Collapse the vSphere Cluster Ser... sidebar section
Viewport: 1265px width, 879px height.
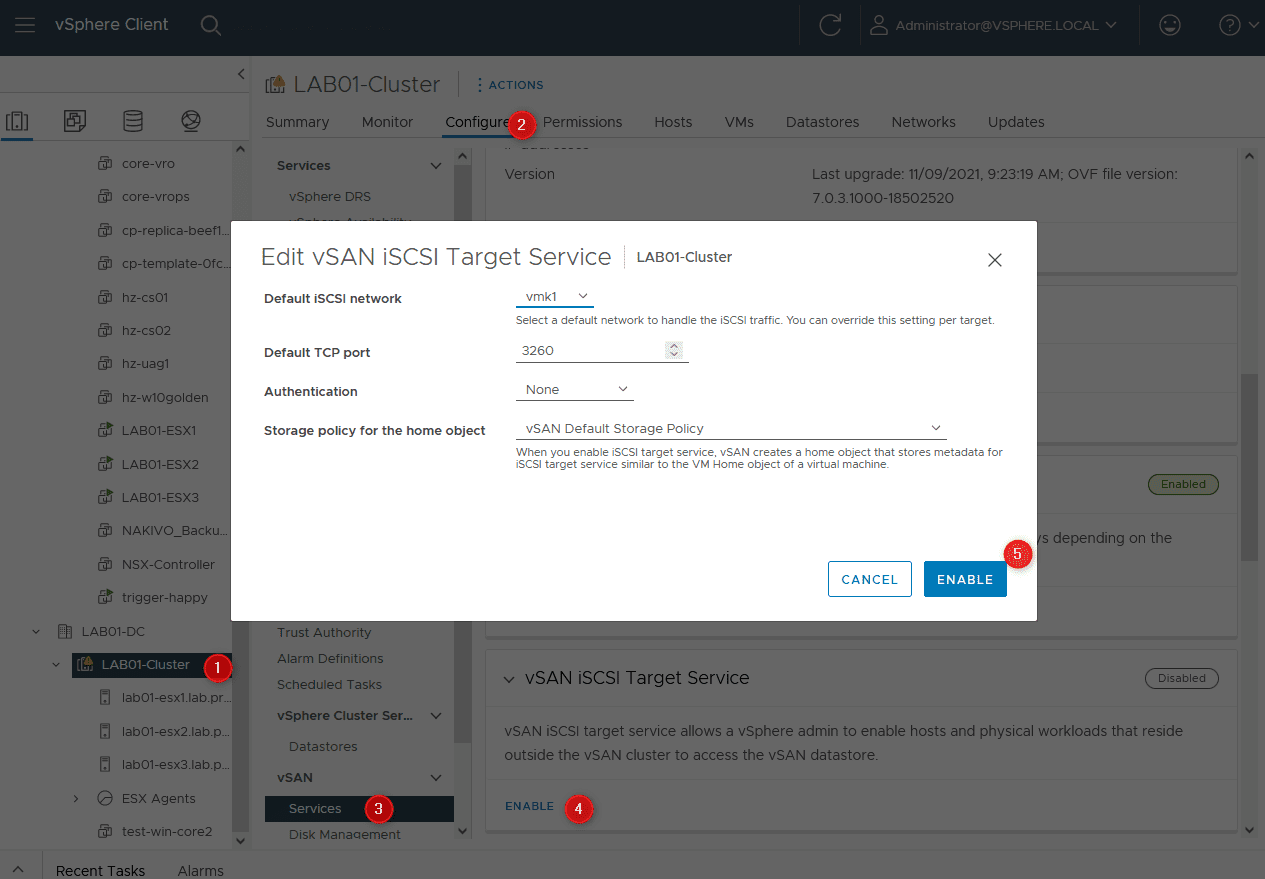coord(436,715)
